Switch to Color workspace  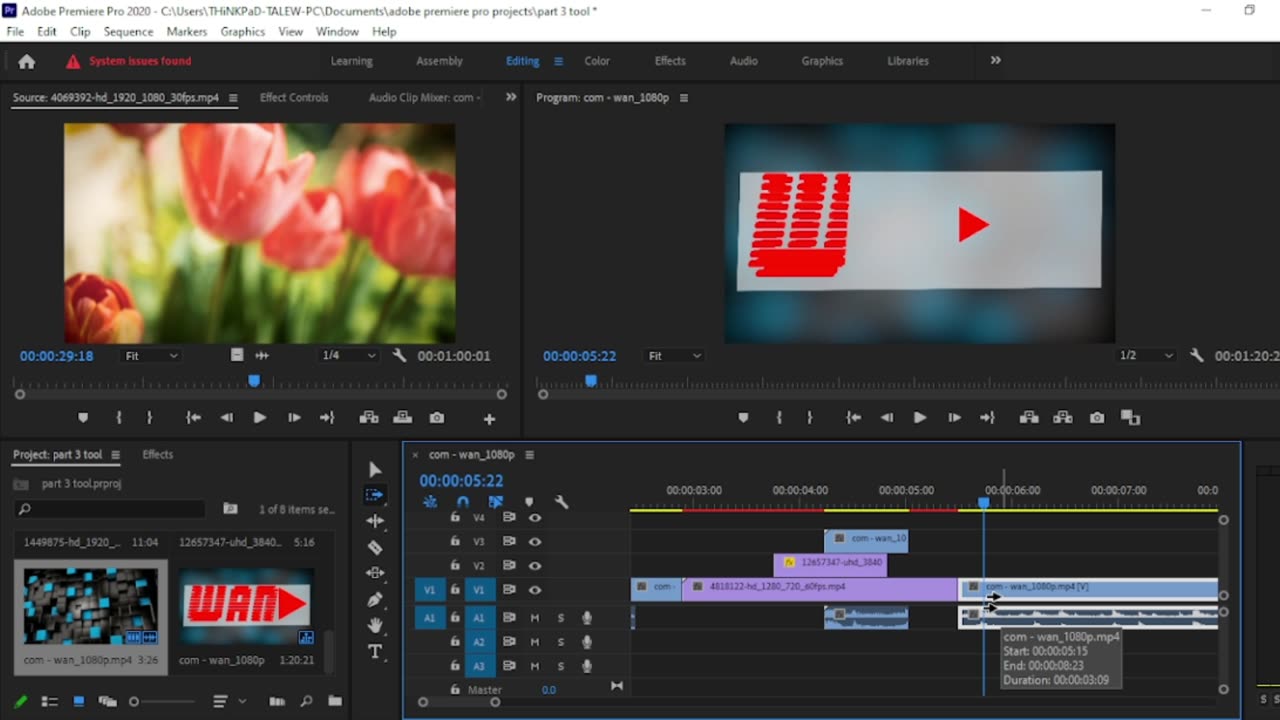click(597, 61)
